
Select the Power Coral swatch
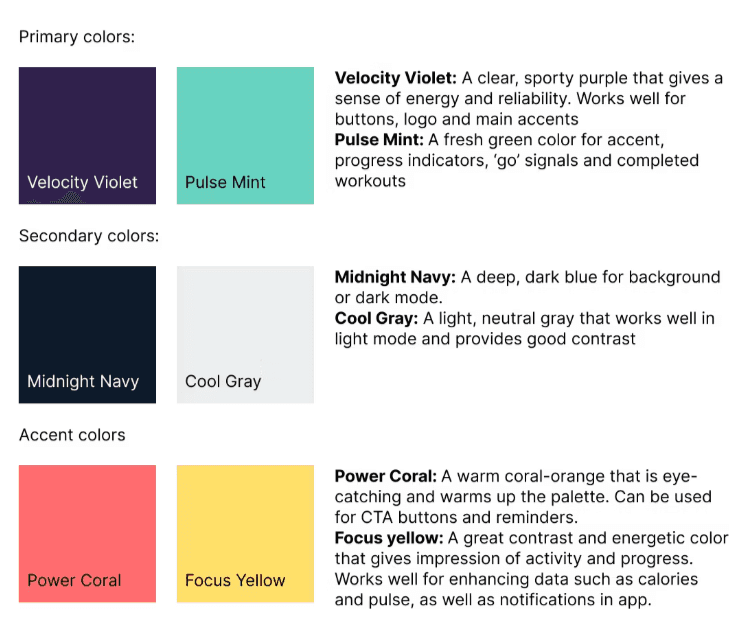pos(87,533)
